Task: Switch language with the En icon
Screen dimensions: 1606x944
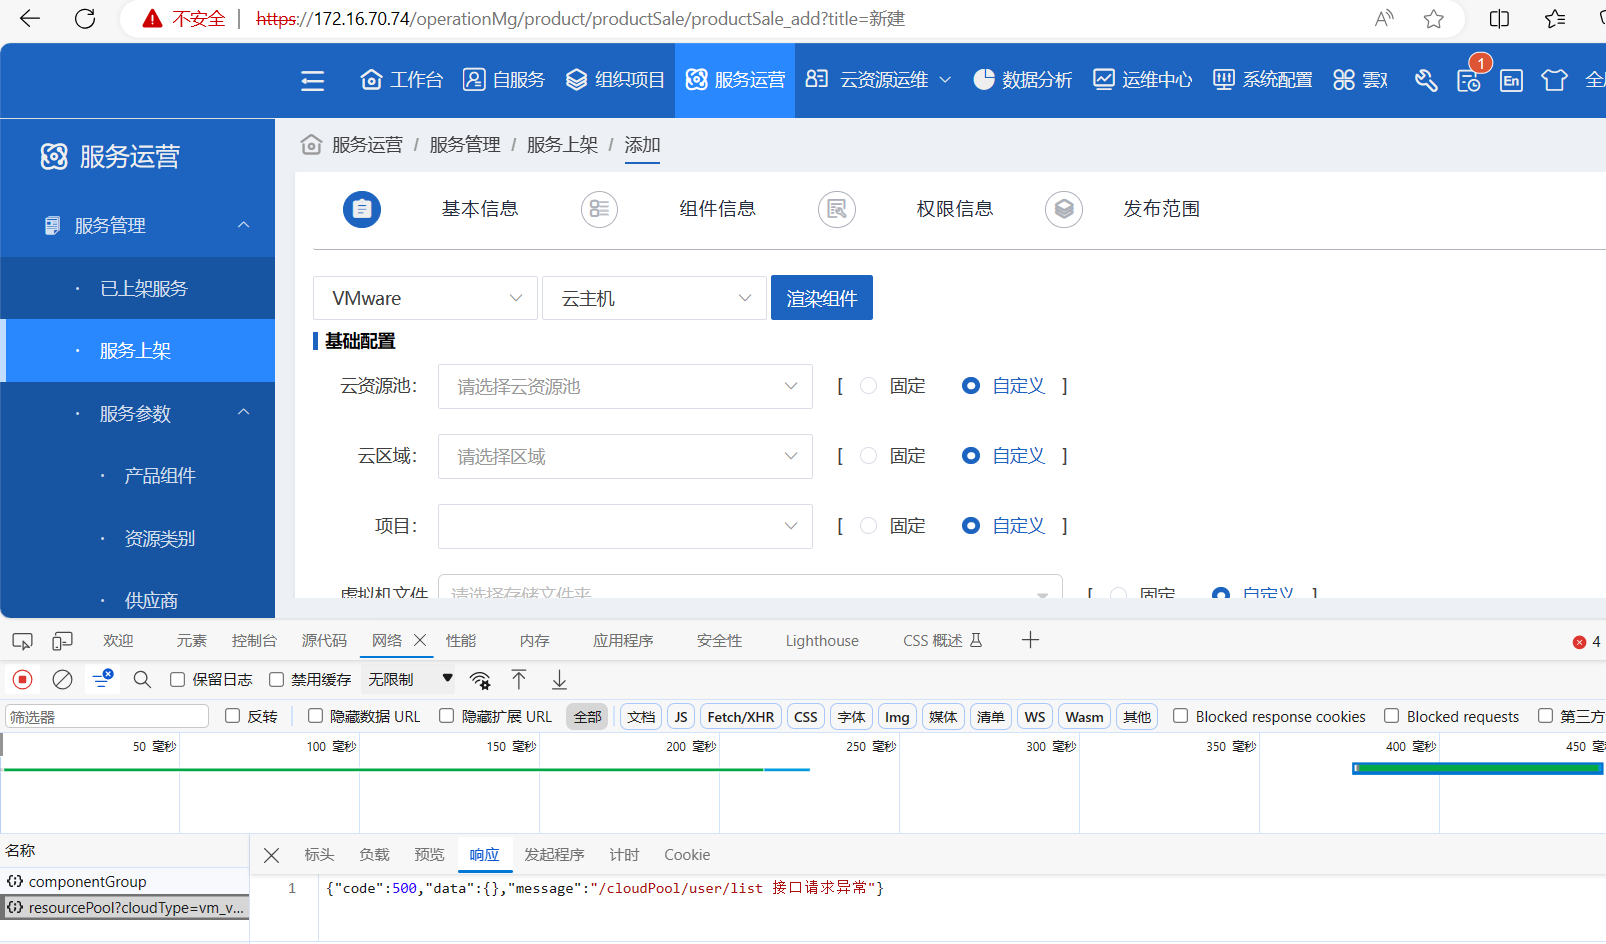Action: [x=1511, y=80]
